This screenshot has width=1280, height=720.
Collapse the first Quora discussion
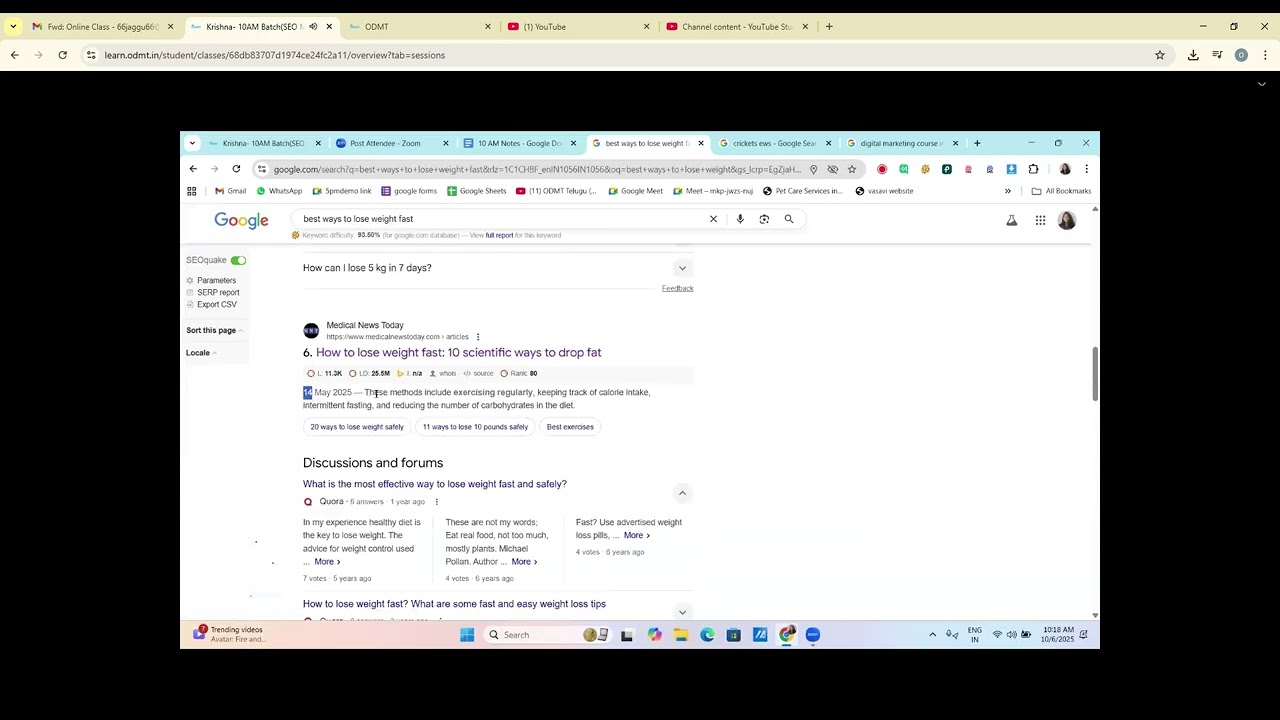pyautogui.click(x=682, y=493)
